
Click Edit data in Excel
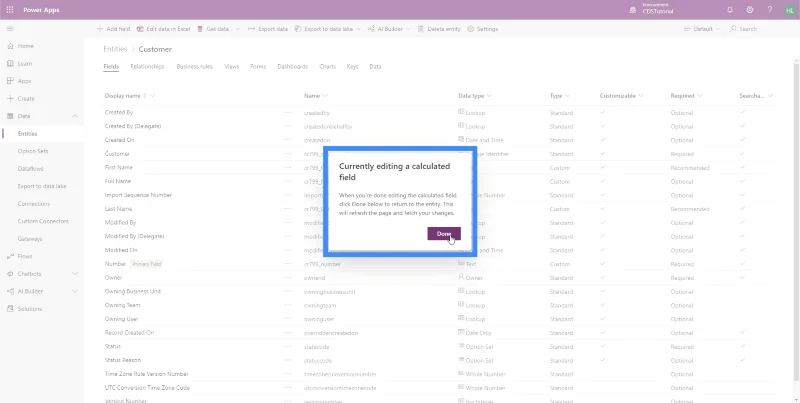click(163, 29)
